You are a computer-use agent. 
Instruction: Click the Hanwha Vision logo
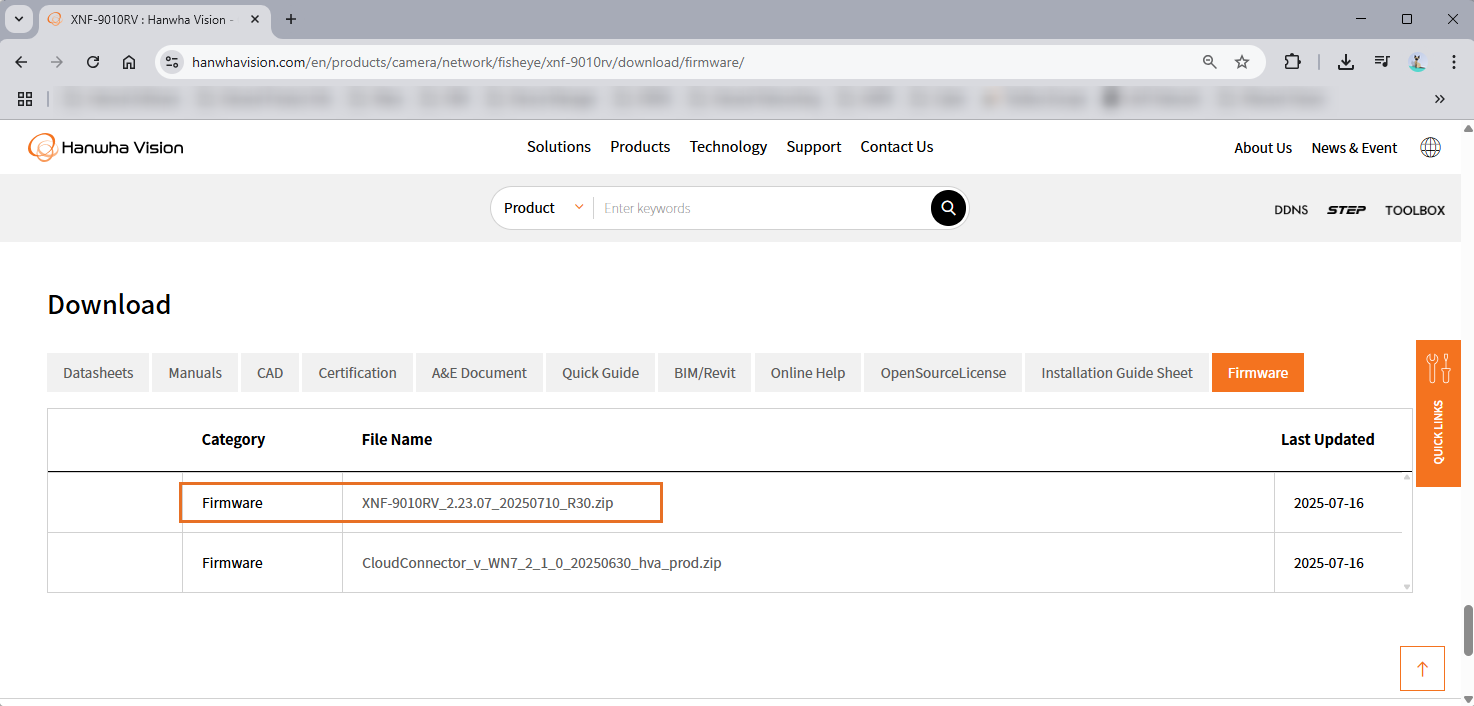[106, 147]
